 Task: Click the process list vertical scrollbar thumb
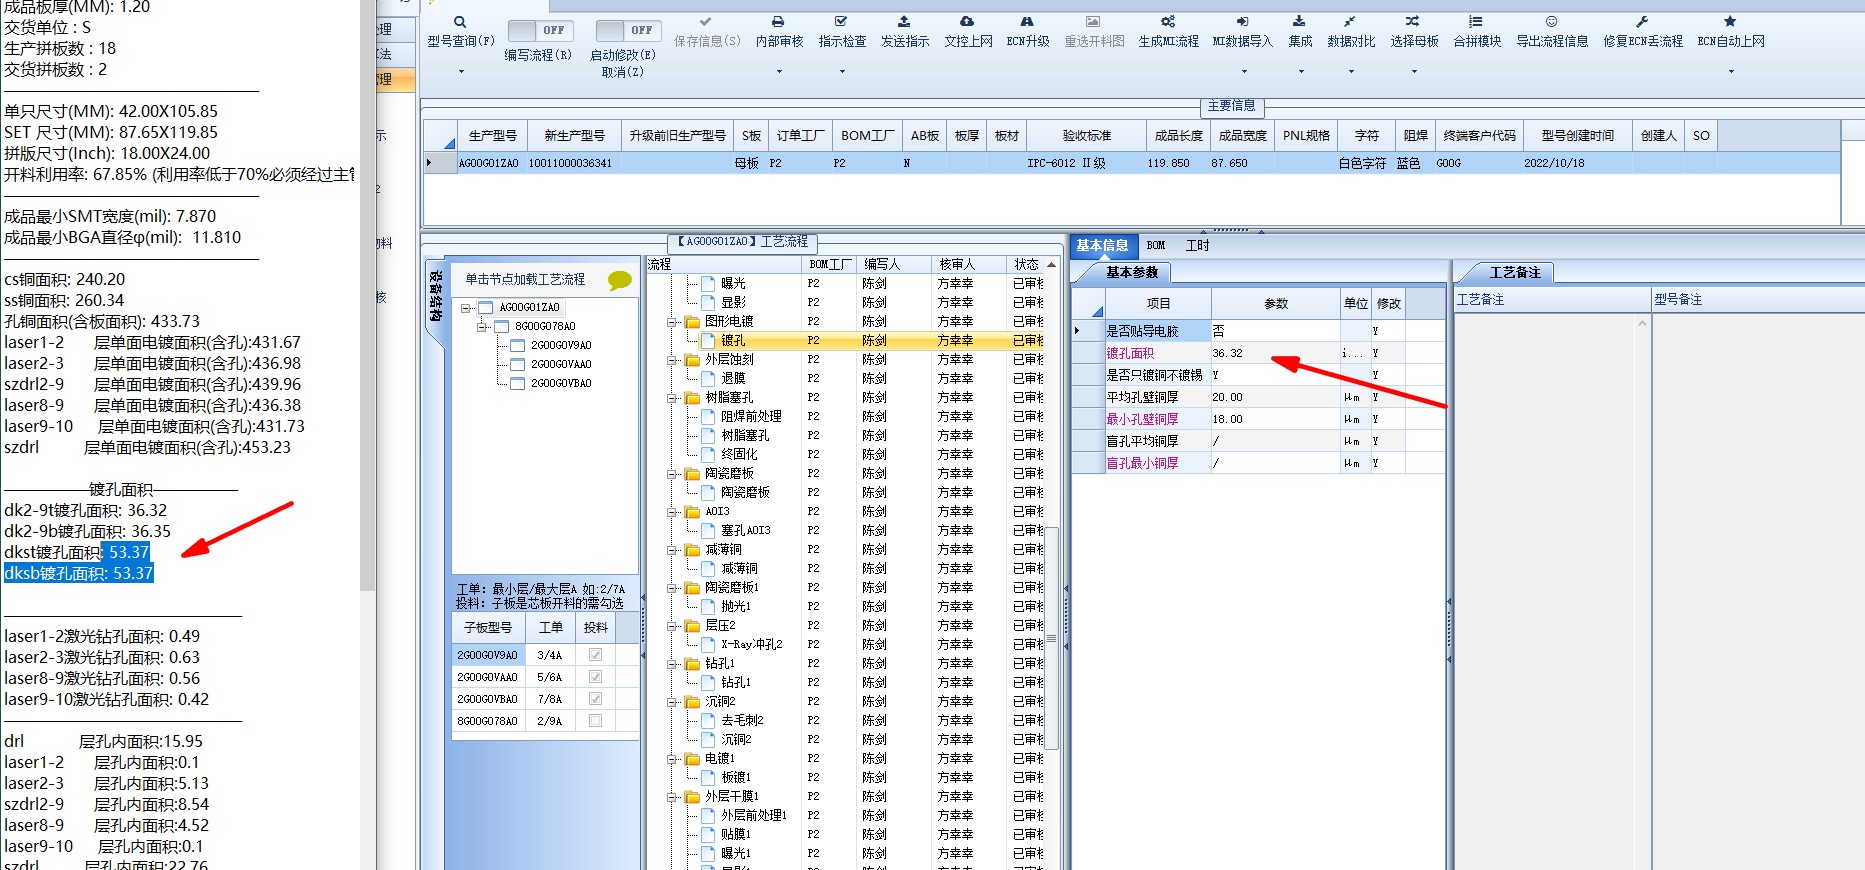(x=1051, y=640)
